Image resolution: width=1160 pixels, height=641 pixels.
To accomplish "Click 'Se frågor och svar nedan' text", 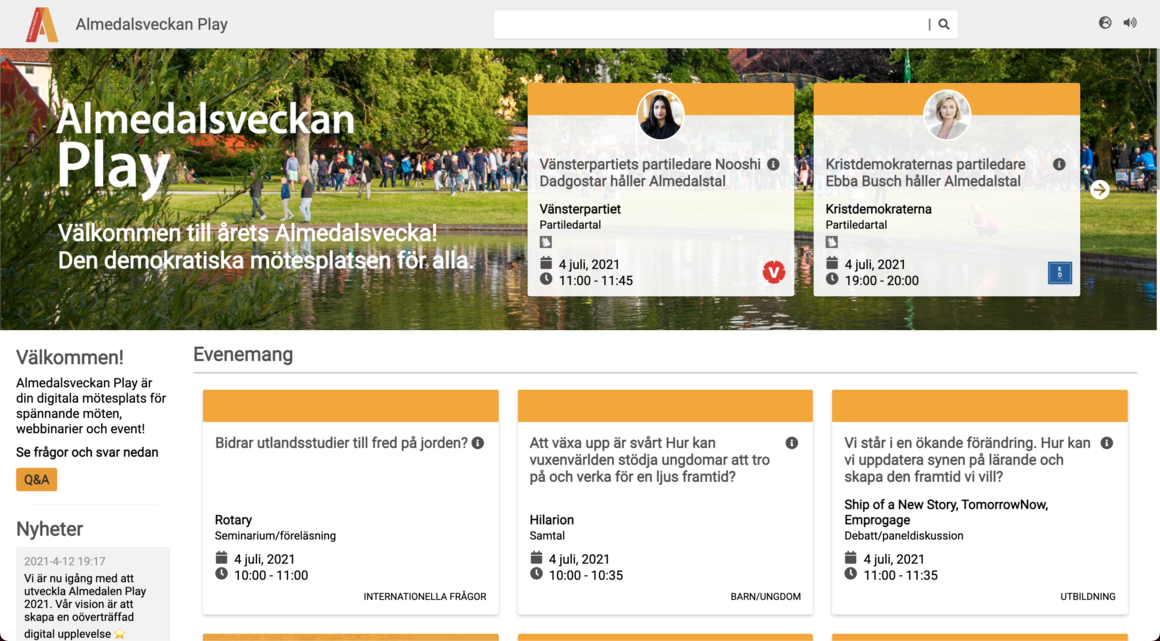I will tap(87, 452).
